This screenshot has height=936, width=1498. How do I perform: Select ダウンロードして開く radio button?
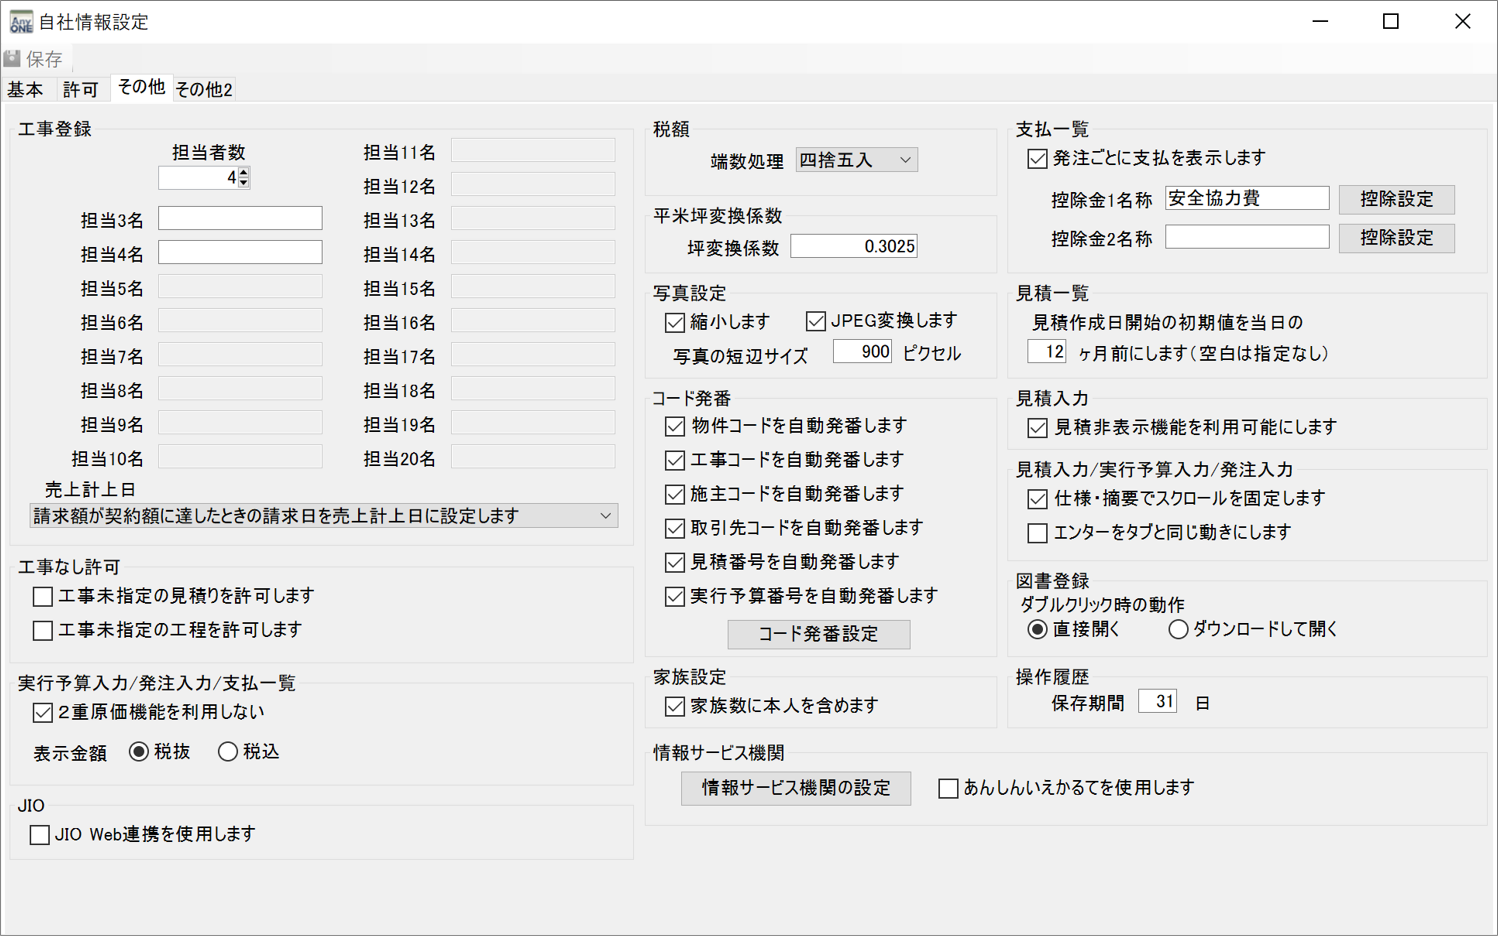point(1178,629)
